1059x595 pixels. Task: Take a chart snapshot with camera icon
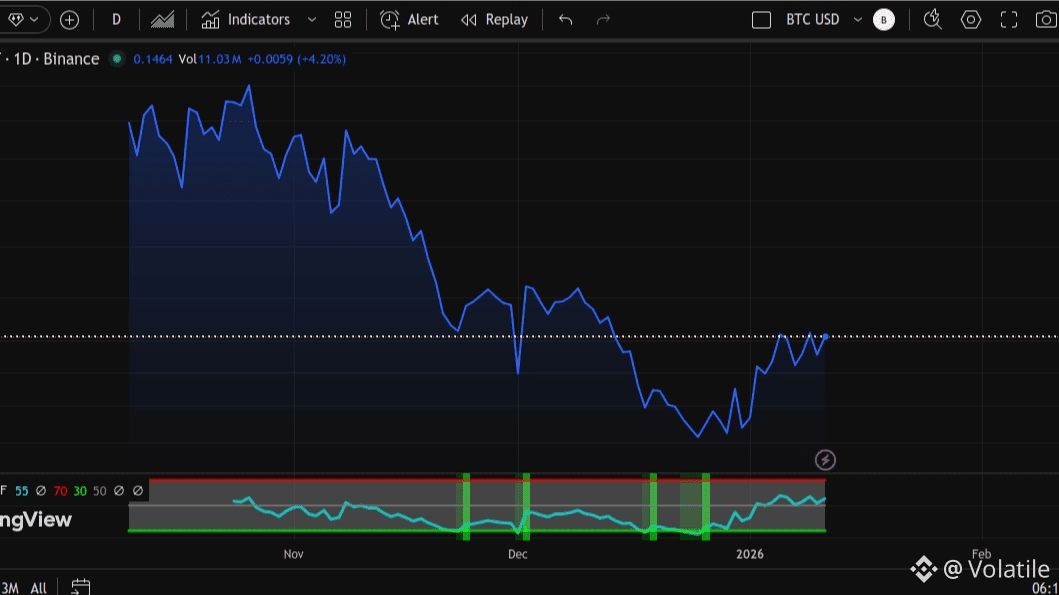pos(1046,20)
